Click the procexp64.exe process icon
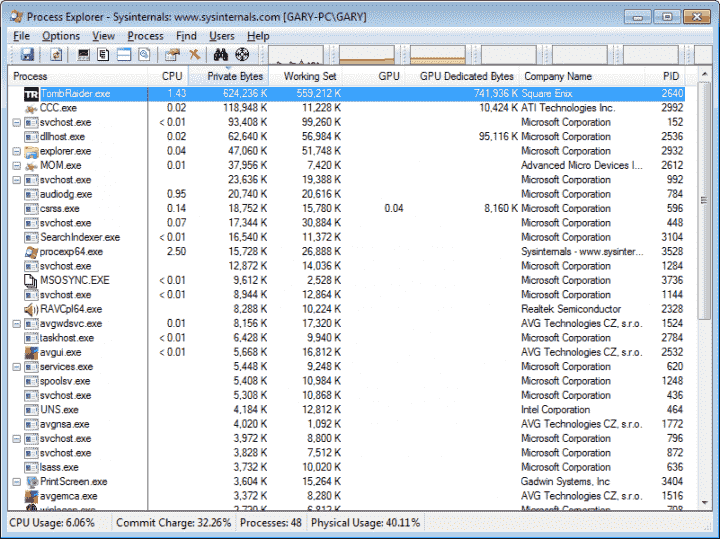The height and width of the screenshot is (539, 720). tap(31, 252)
